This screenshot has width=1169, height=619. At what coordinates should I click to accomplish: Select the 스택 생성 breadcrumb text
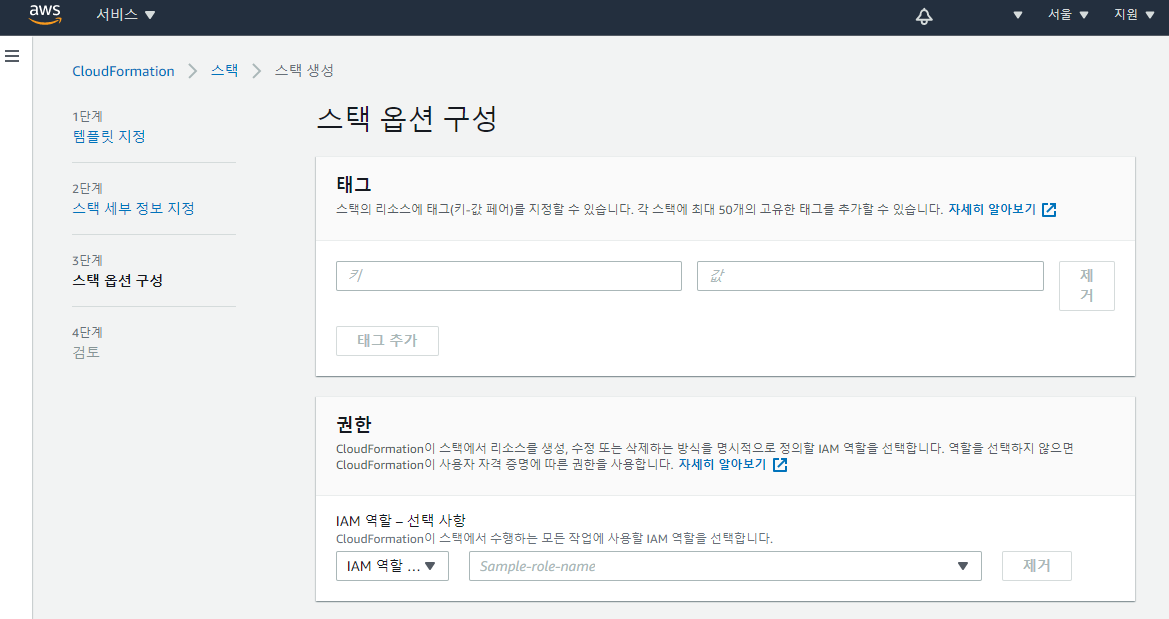pos(304,70)
